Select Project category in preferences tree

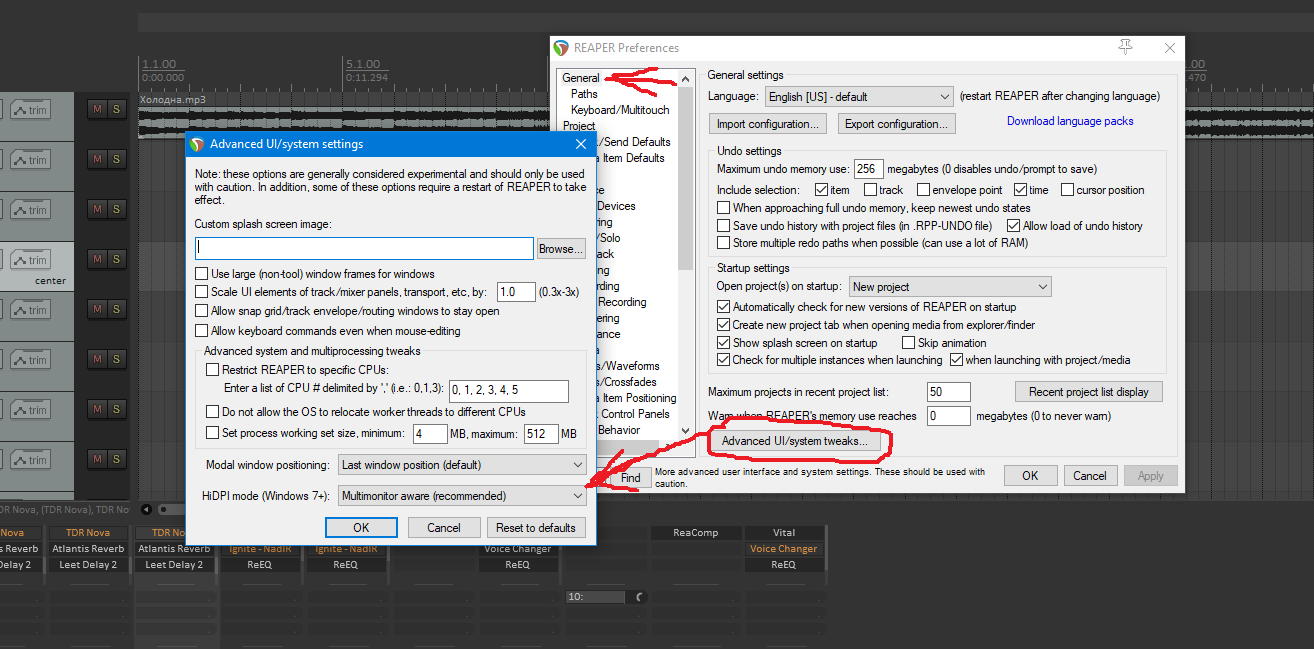tap(579, 126)
